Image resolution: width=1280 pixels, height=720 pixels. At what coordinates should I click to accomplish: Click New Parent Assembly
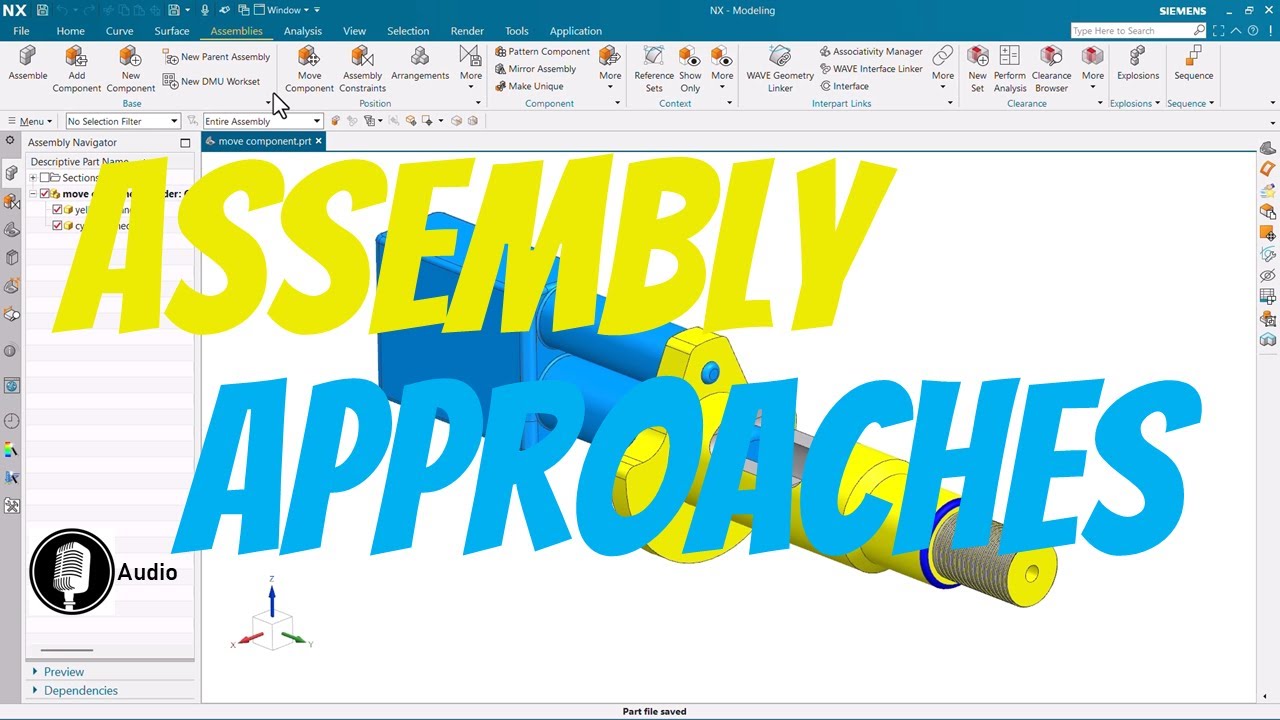click(x=217, y=57)
